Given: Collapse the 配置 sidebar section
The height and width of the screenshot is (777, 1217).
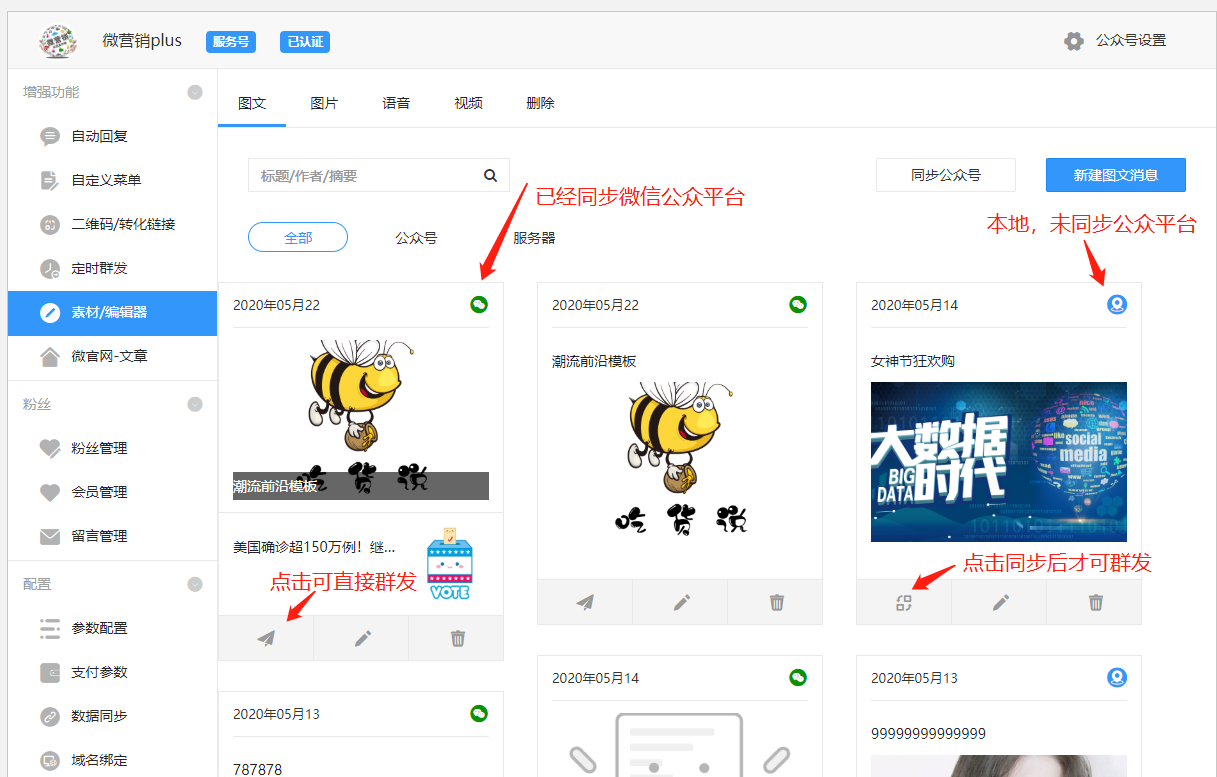Looking at the screenshot, I should 195,584.
